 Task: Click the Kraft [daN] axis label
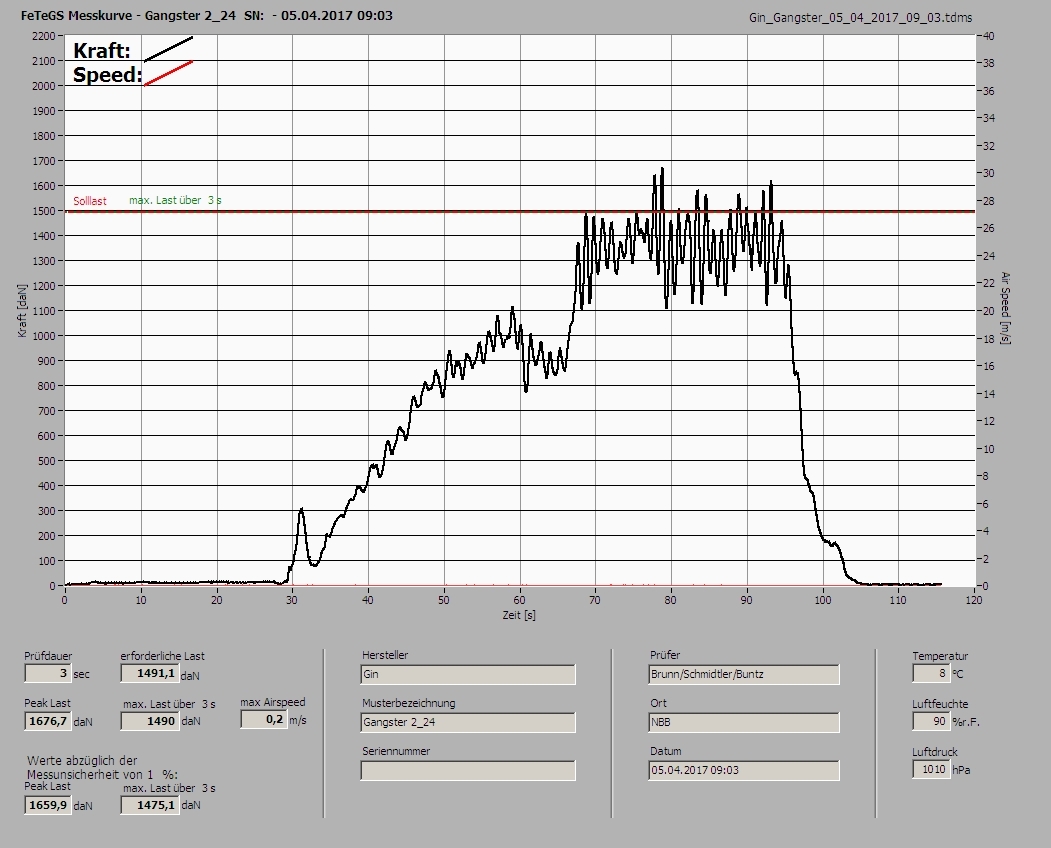pos(22,310)
